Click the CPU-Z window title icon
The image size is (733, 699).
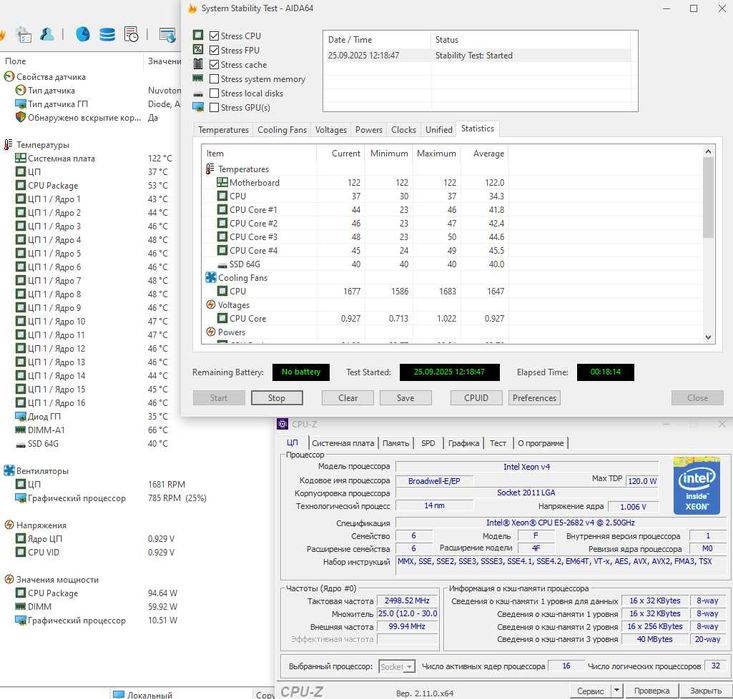[x=282, y=424]
